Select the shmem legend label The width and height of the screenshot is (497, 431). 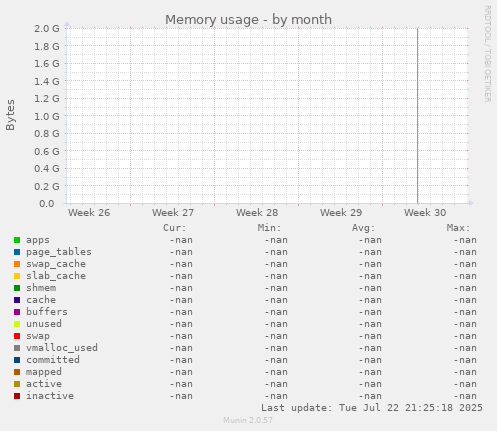(41, 288)
